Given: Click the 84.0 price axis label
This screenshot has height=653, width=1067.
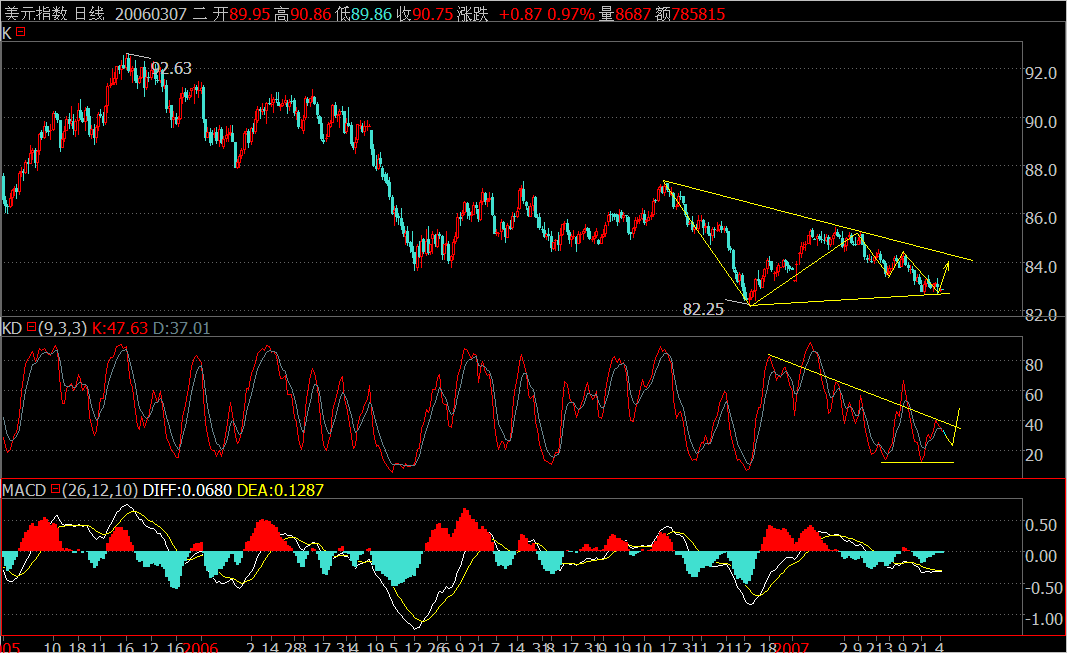Looking at the screenshot, I should pyautogui.click(x=1041, y=267).
